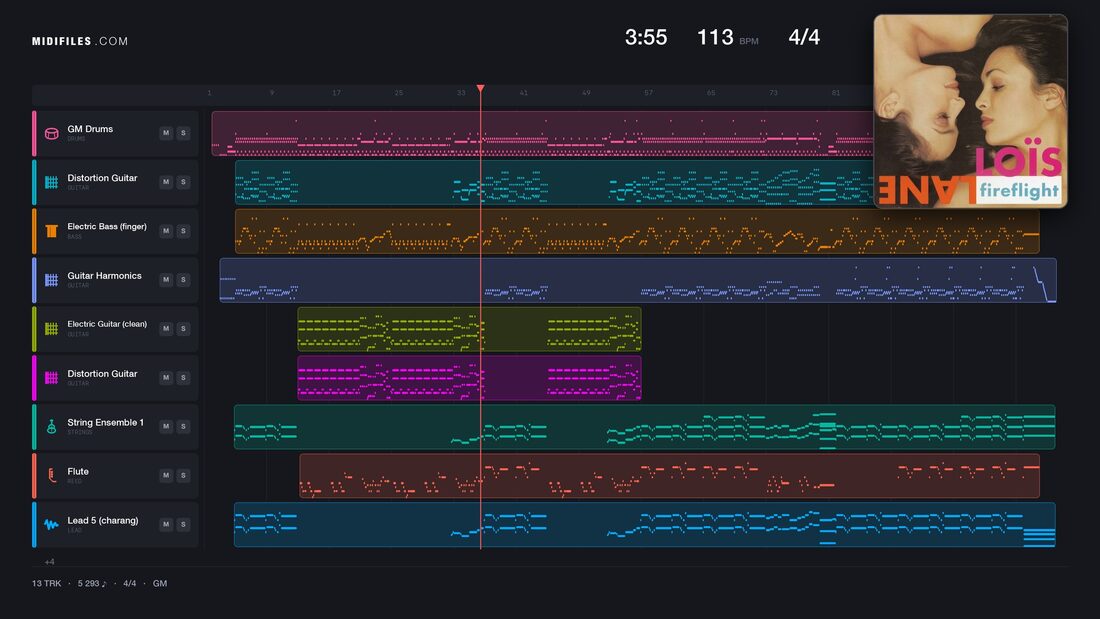1100x619 pixels.
Task: Solo the Electric Guitar (clean) track
Action: click(183, 328)
